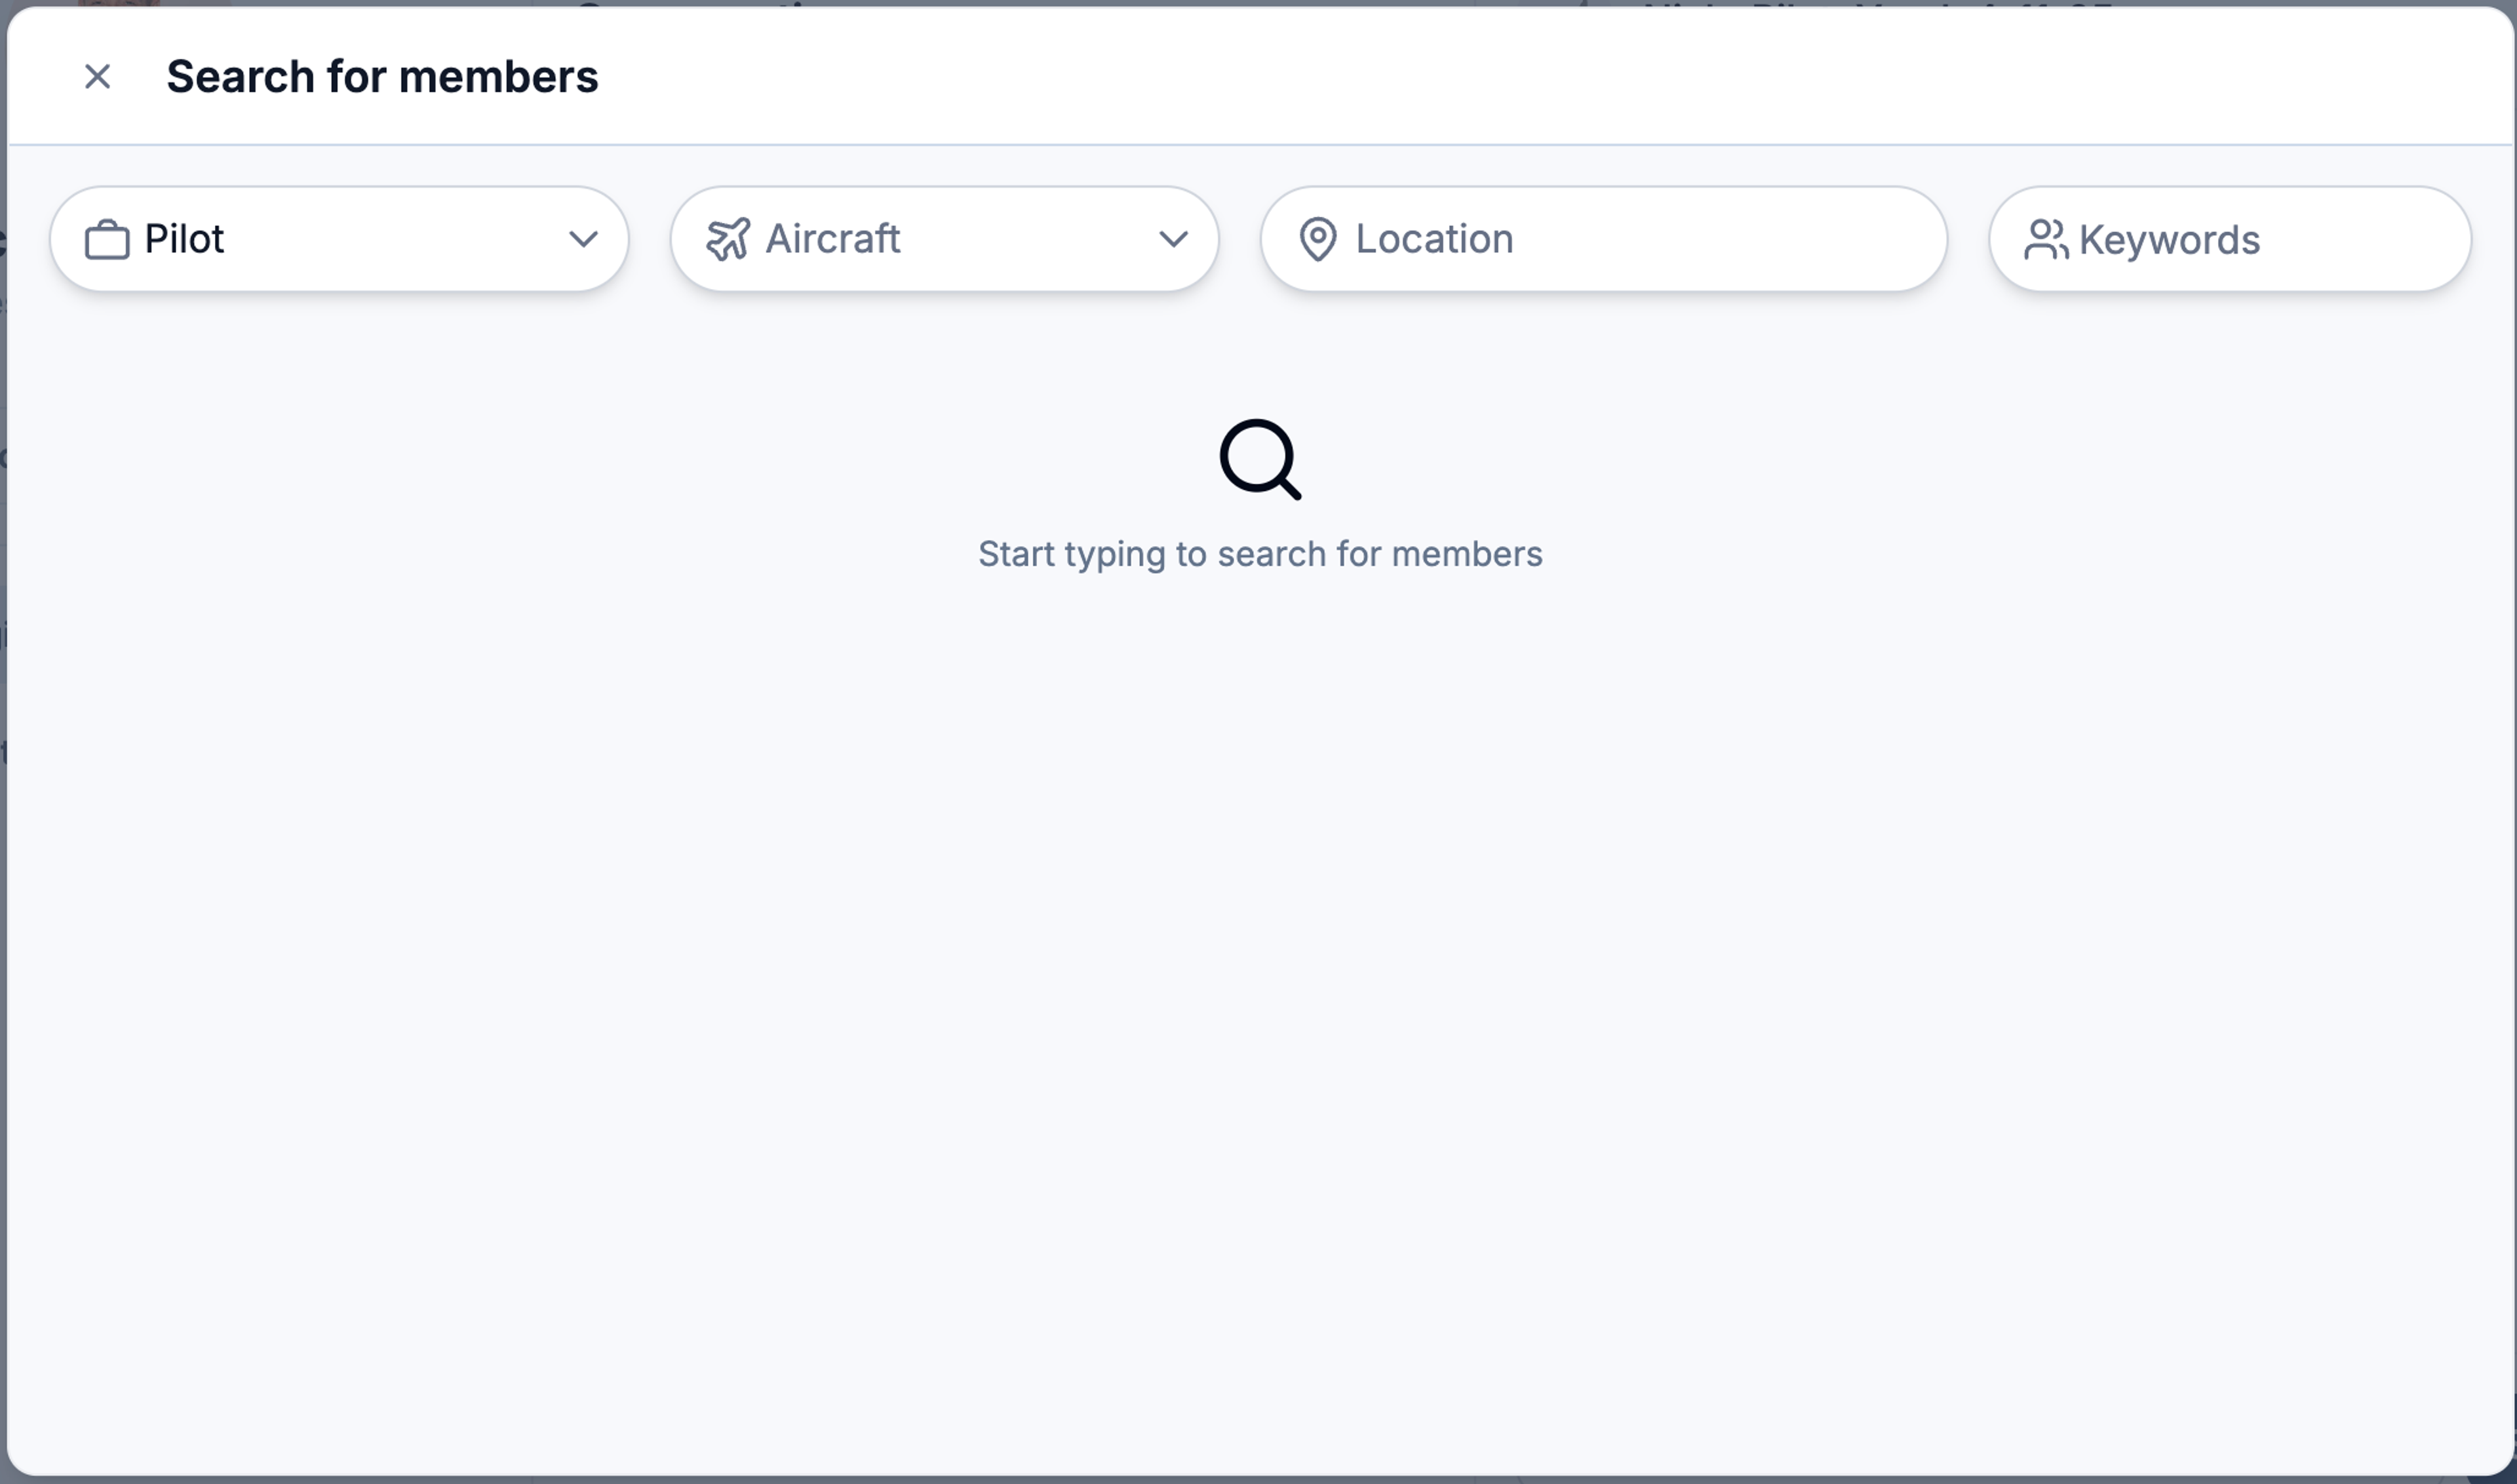Click the people icon beside Keywords
The width and height of the screenshot is (2517, 1484).
point(2046,240)
